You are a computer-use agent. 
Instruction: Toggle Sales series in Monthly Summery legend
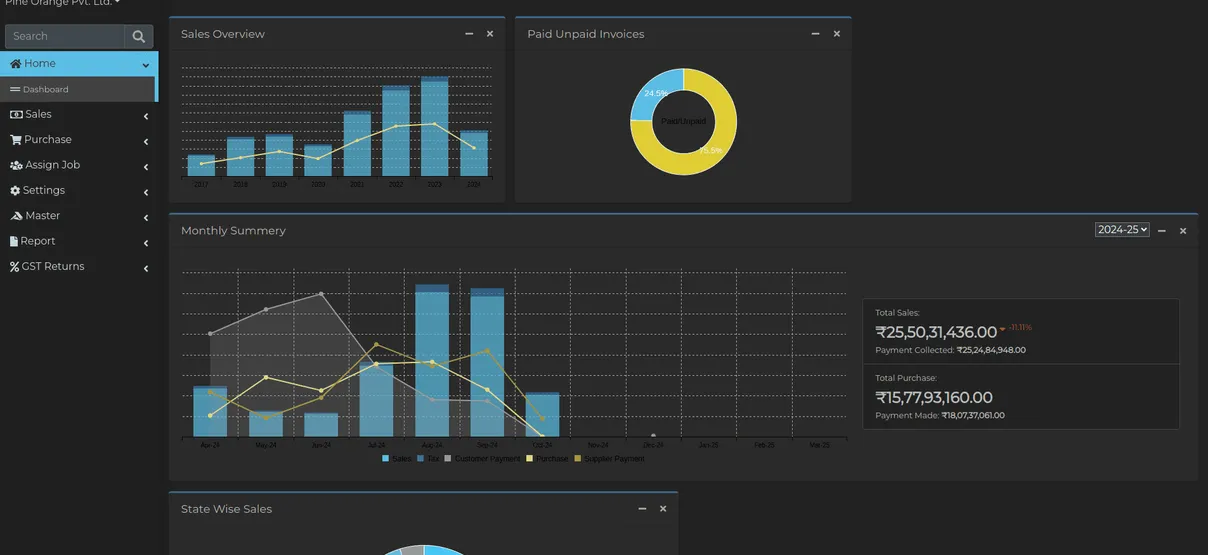(396, 459)
